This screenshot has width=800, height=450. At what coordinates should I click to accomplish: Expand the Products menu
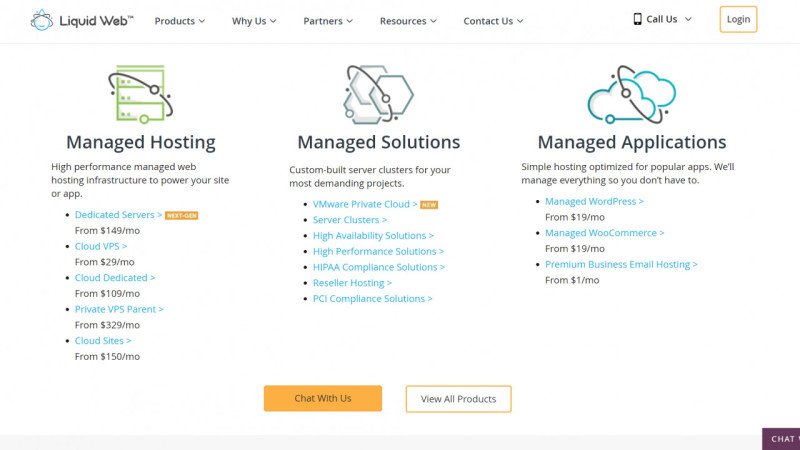(179, 21)
